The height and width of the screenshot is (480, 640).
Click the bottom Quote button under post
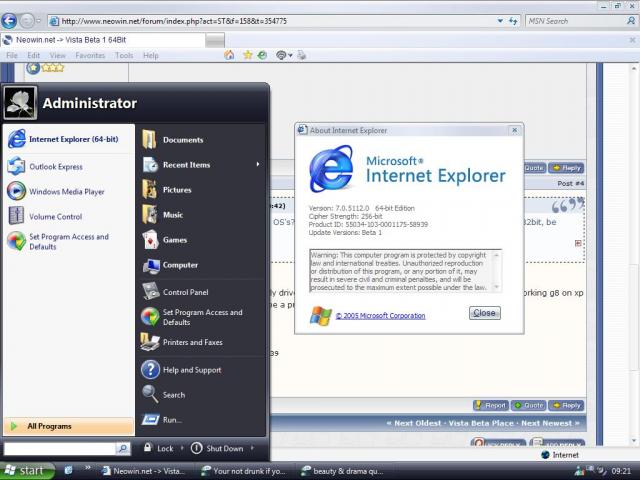point(529,405)
